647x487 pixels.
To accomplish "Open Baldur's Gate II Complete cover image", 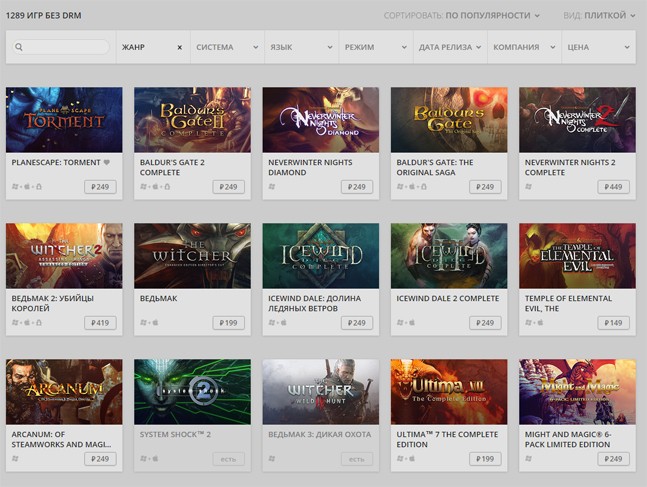I will [192, 120].
